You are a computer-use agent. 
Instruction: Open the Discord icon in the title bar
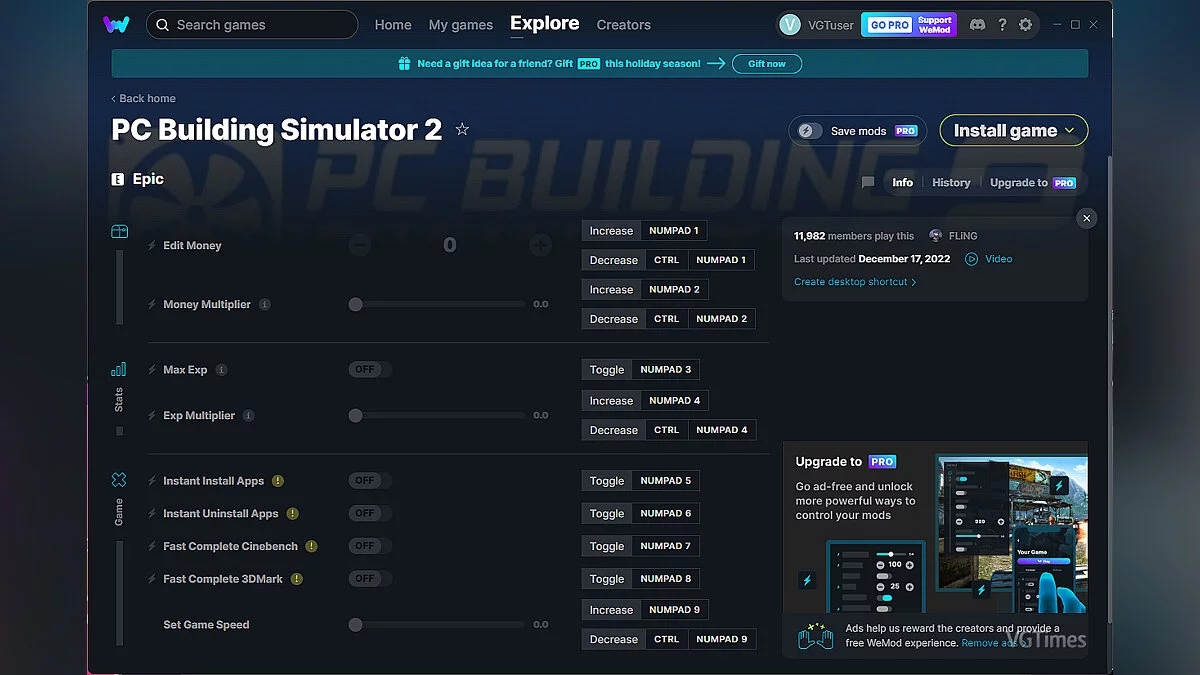[977, 24]
